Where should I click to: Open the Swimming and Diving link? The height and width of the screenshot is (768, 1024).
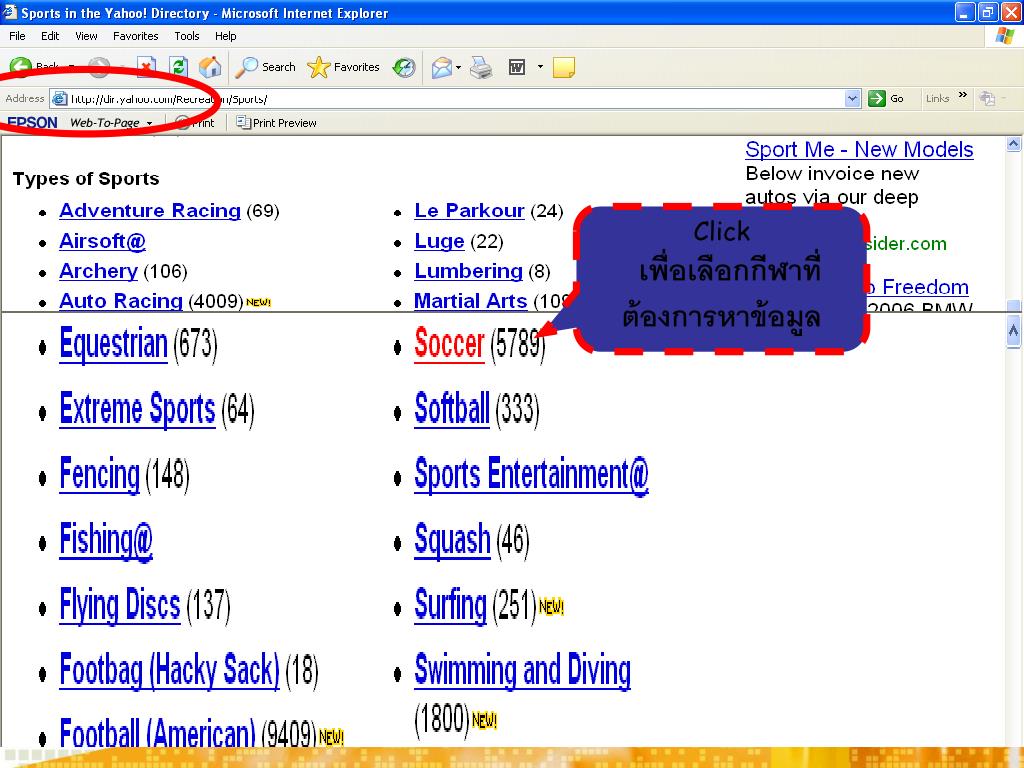(522, 671)
